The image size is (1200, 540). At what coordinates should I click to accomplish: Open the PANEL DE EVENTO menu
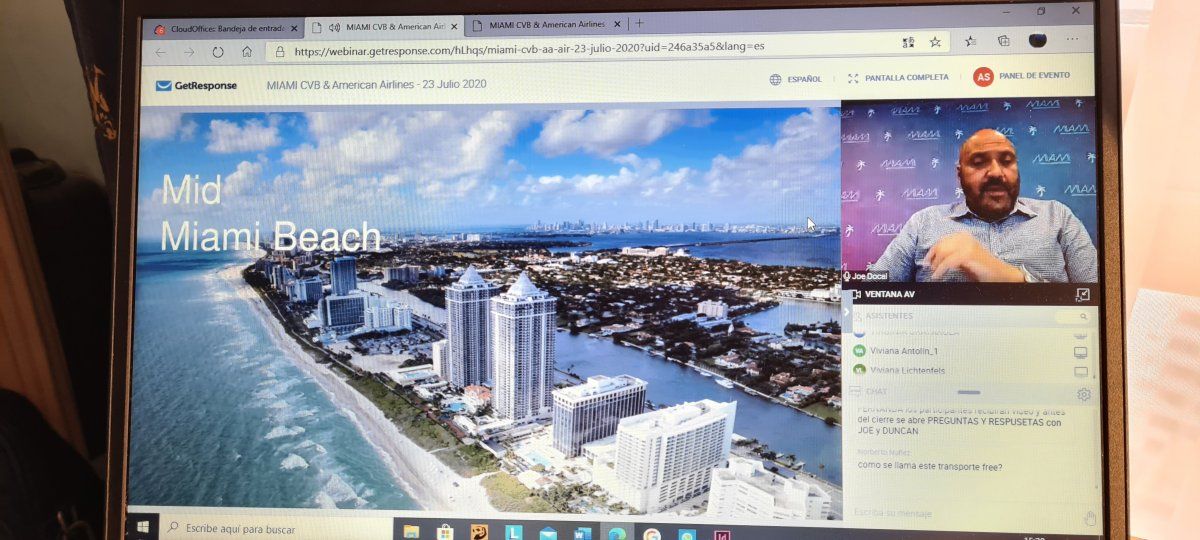(1034, 76)
